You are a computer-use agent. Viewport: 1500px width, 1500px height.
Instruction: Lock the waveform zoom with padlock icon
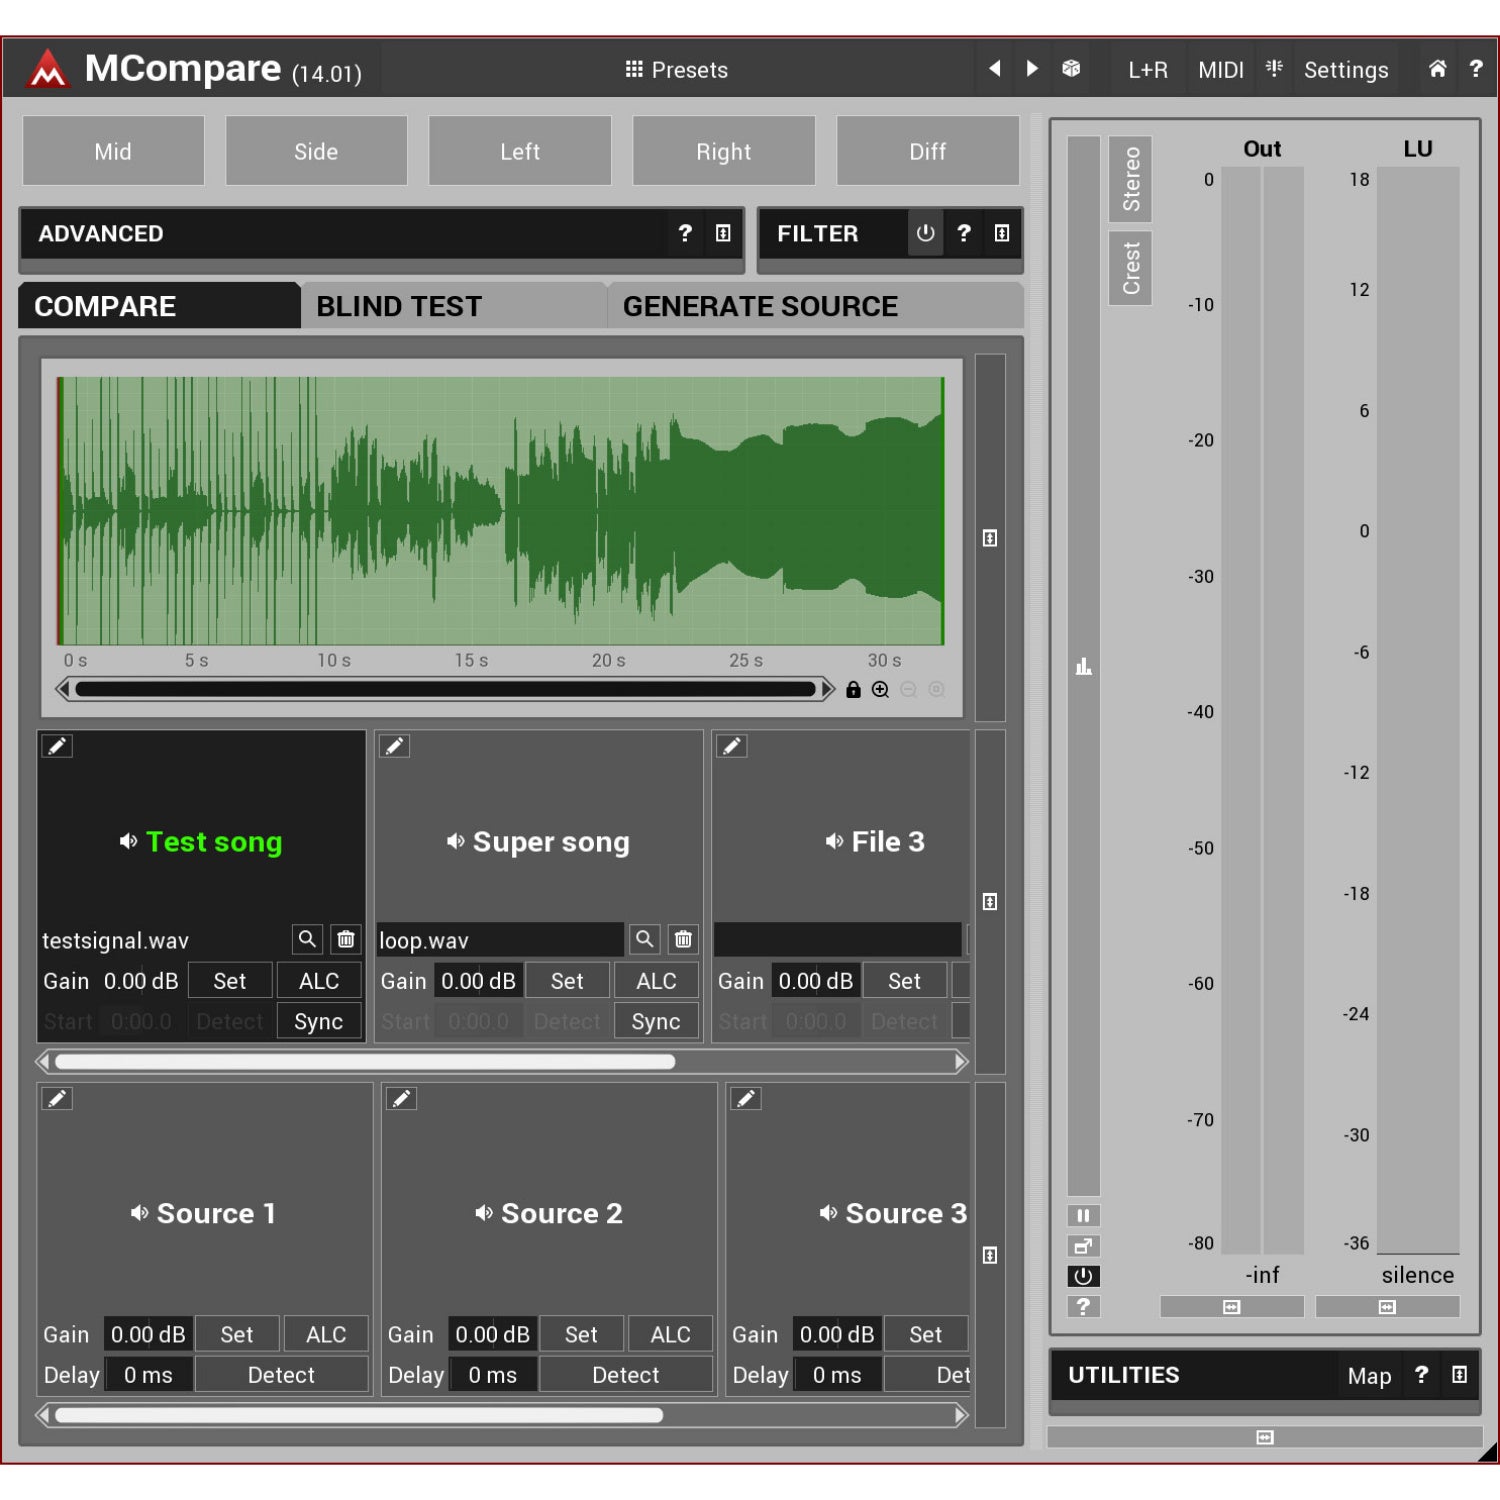pyautogui.click(x=853, y=689)
